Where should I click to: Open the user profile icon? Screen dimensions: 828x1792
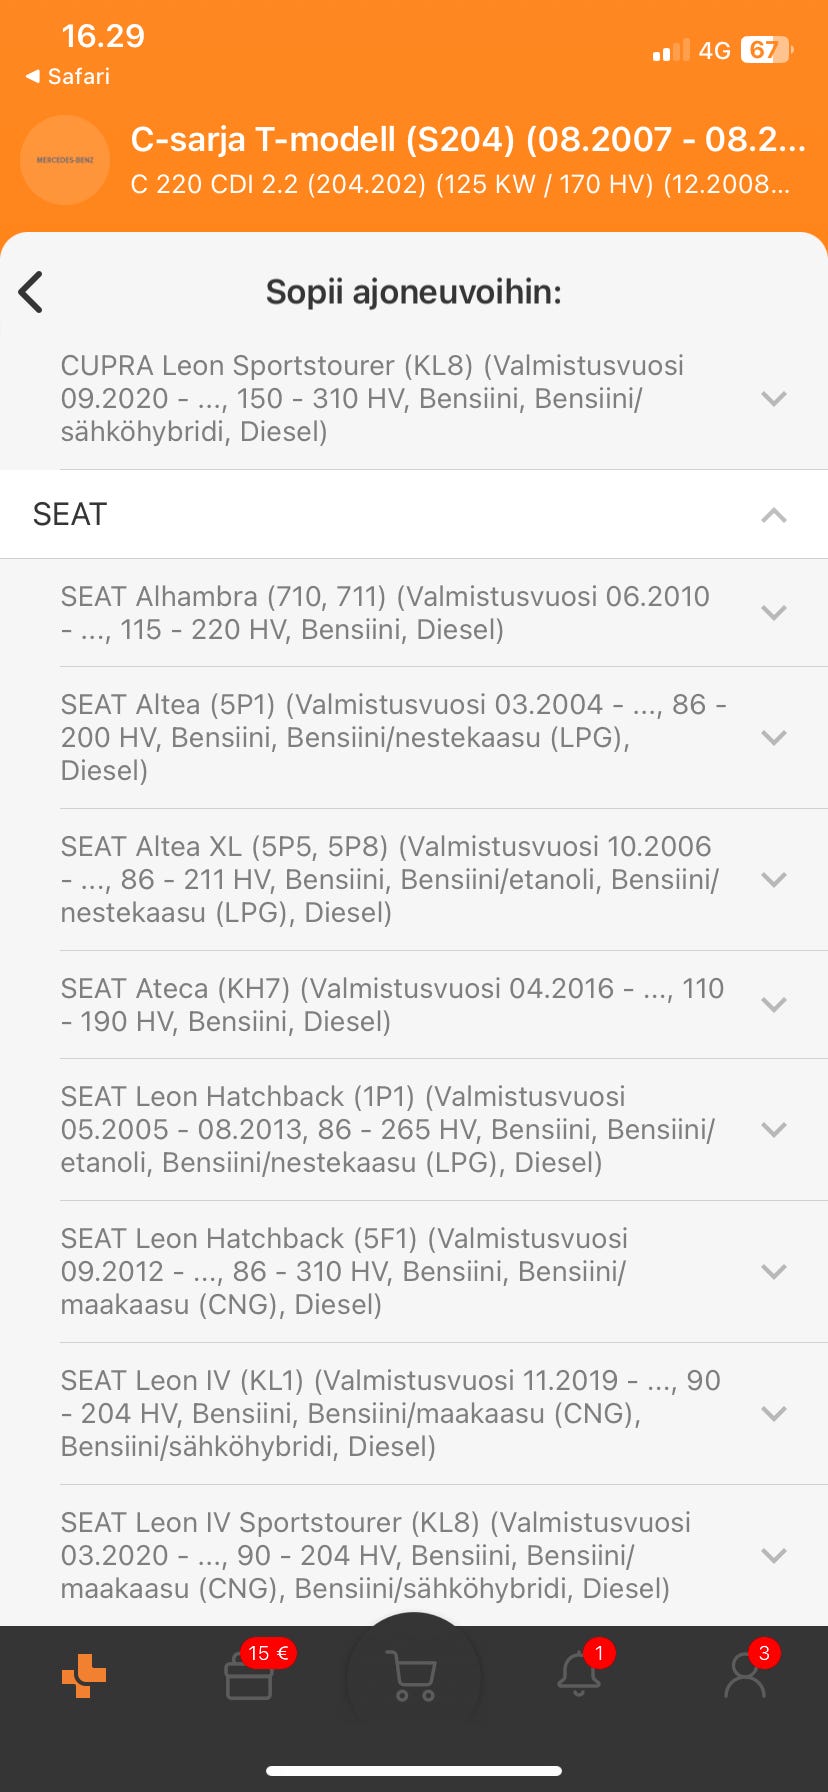(x=744, y=1674)
